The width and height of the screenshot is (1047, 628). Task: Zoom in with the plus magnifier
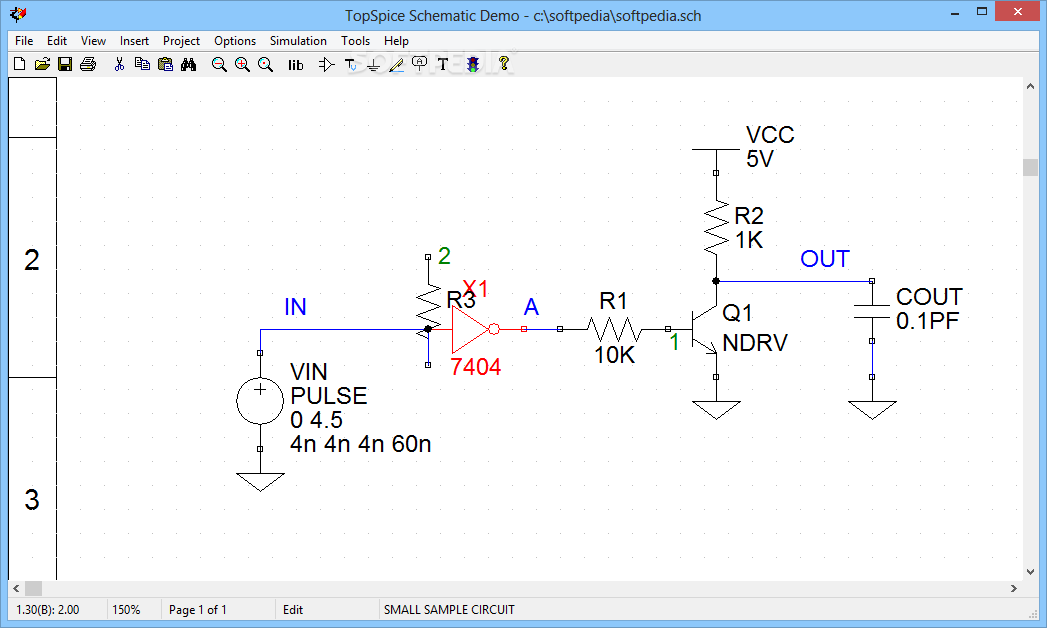tap(242, 64)
